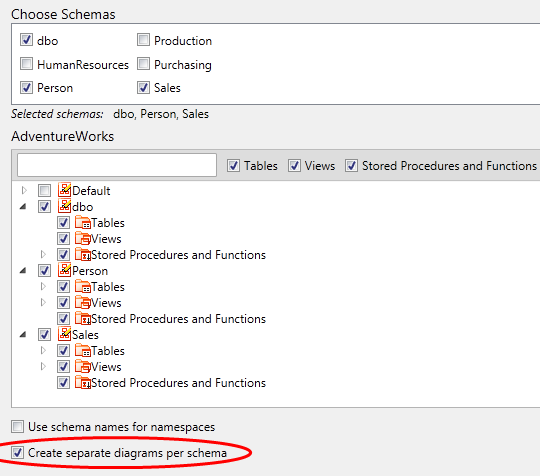Image resolution: width=540 pixels, height=476 pixels.
Task: Click Views folder icon under Sales
Action: 83,366
